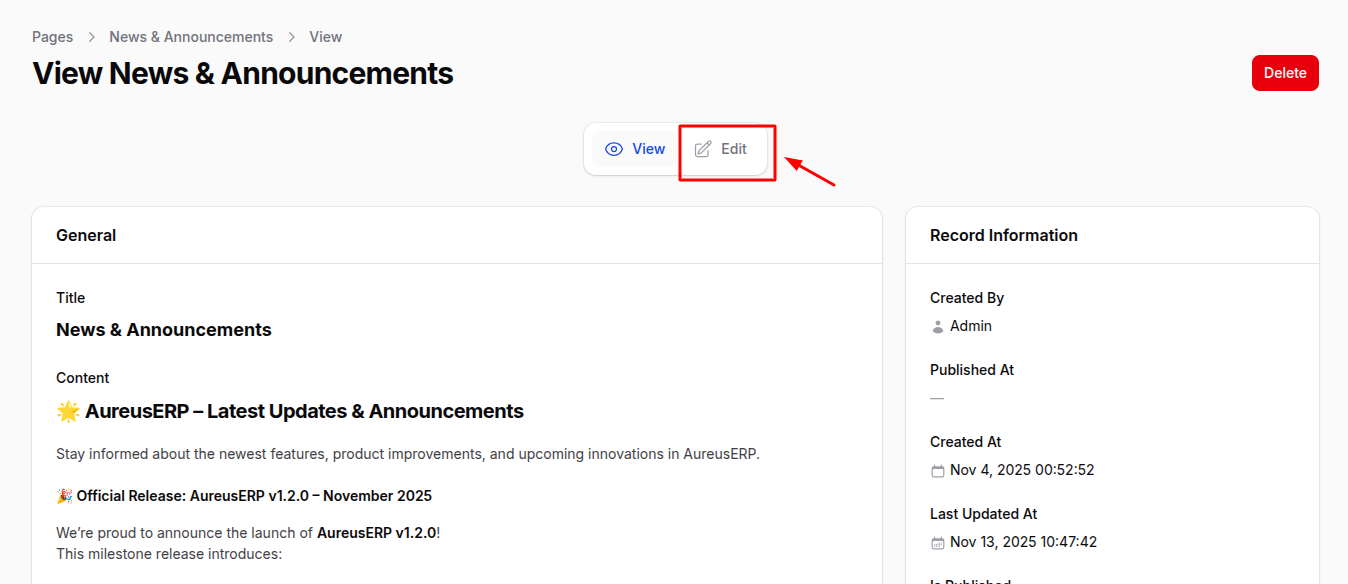The height and width of the screenshot is (584, 1348).
Task: Click the Created At timestamp text
Action: pyautogui.click(x=1022, y=470)
